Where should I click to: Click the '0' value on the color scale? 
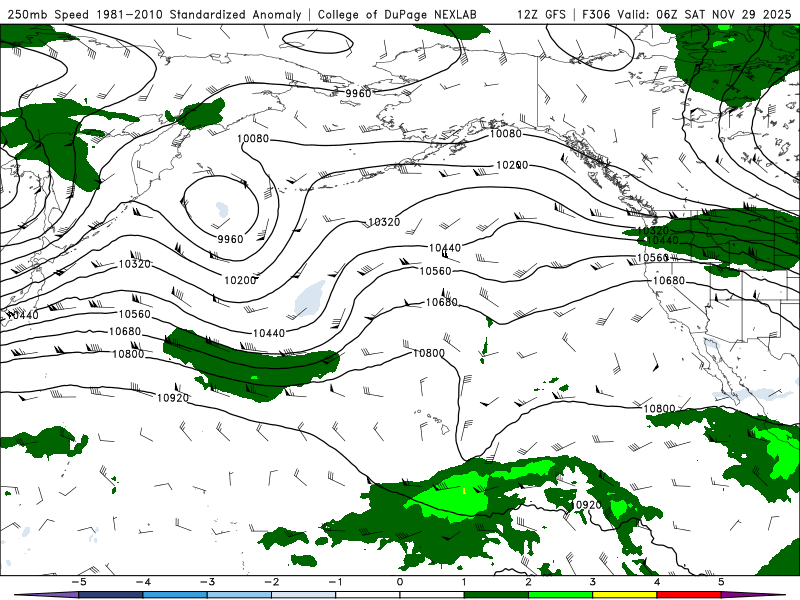tap(400, 582)
